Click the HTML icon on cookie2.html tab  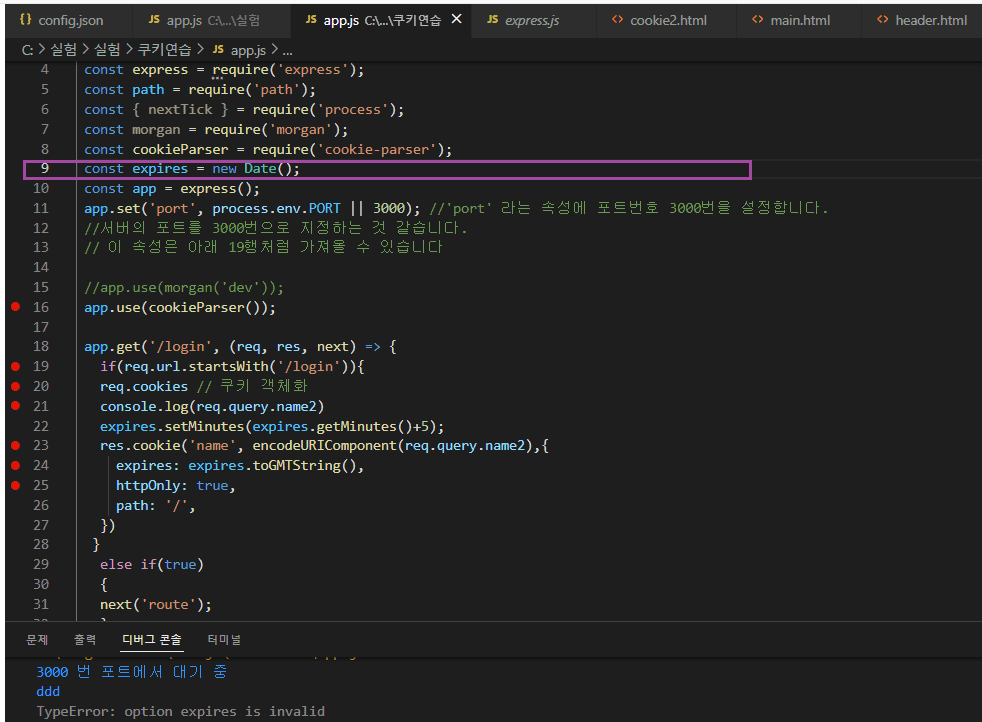[x=617, y=20]
